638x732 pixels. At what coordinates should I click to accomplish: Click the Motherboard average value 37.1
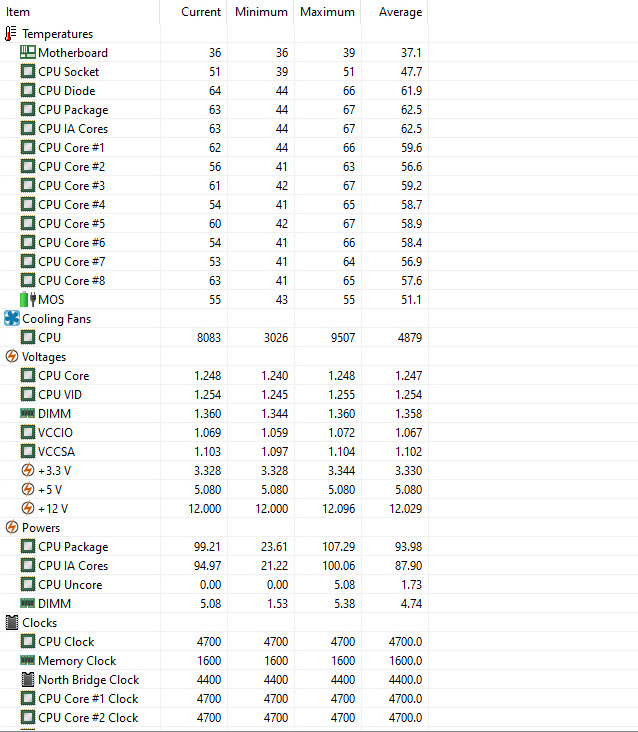pos(411,52)
